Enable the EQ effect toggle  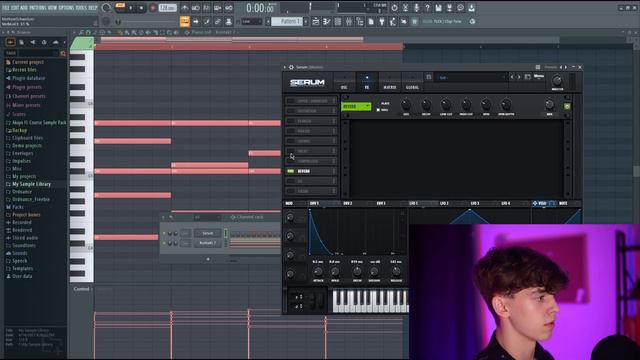point(291,181)
